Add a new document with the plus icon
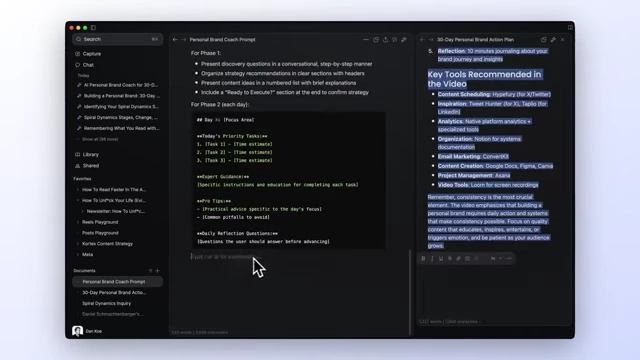 pos(158,271)
